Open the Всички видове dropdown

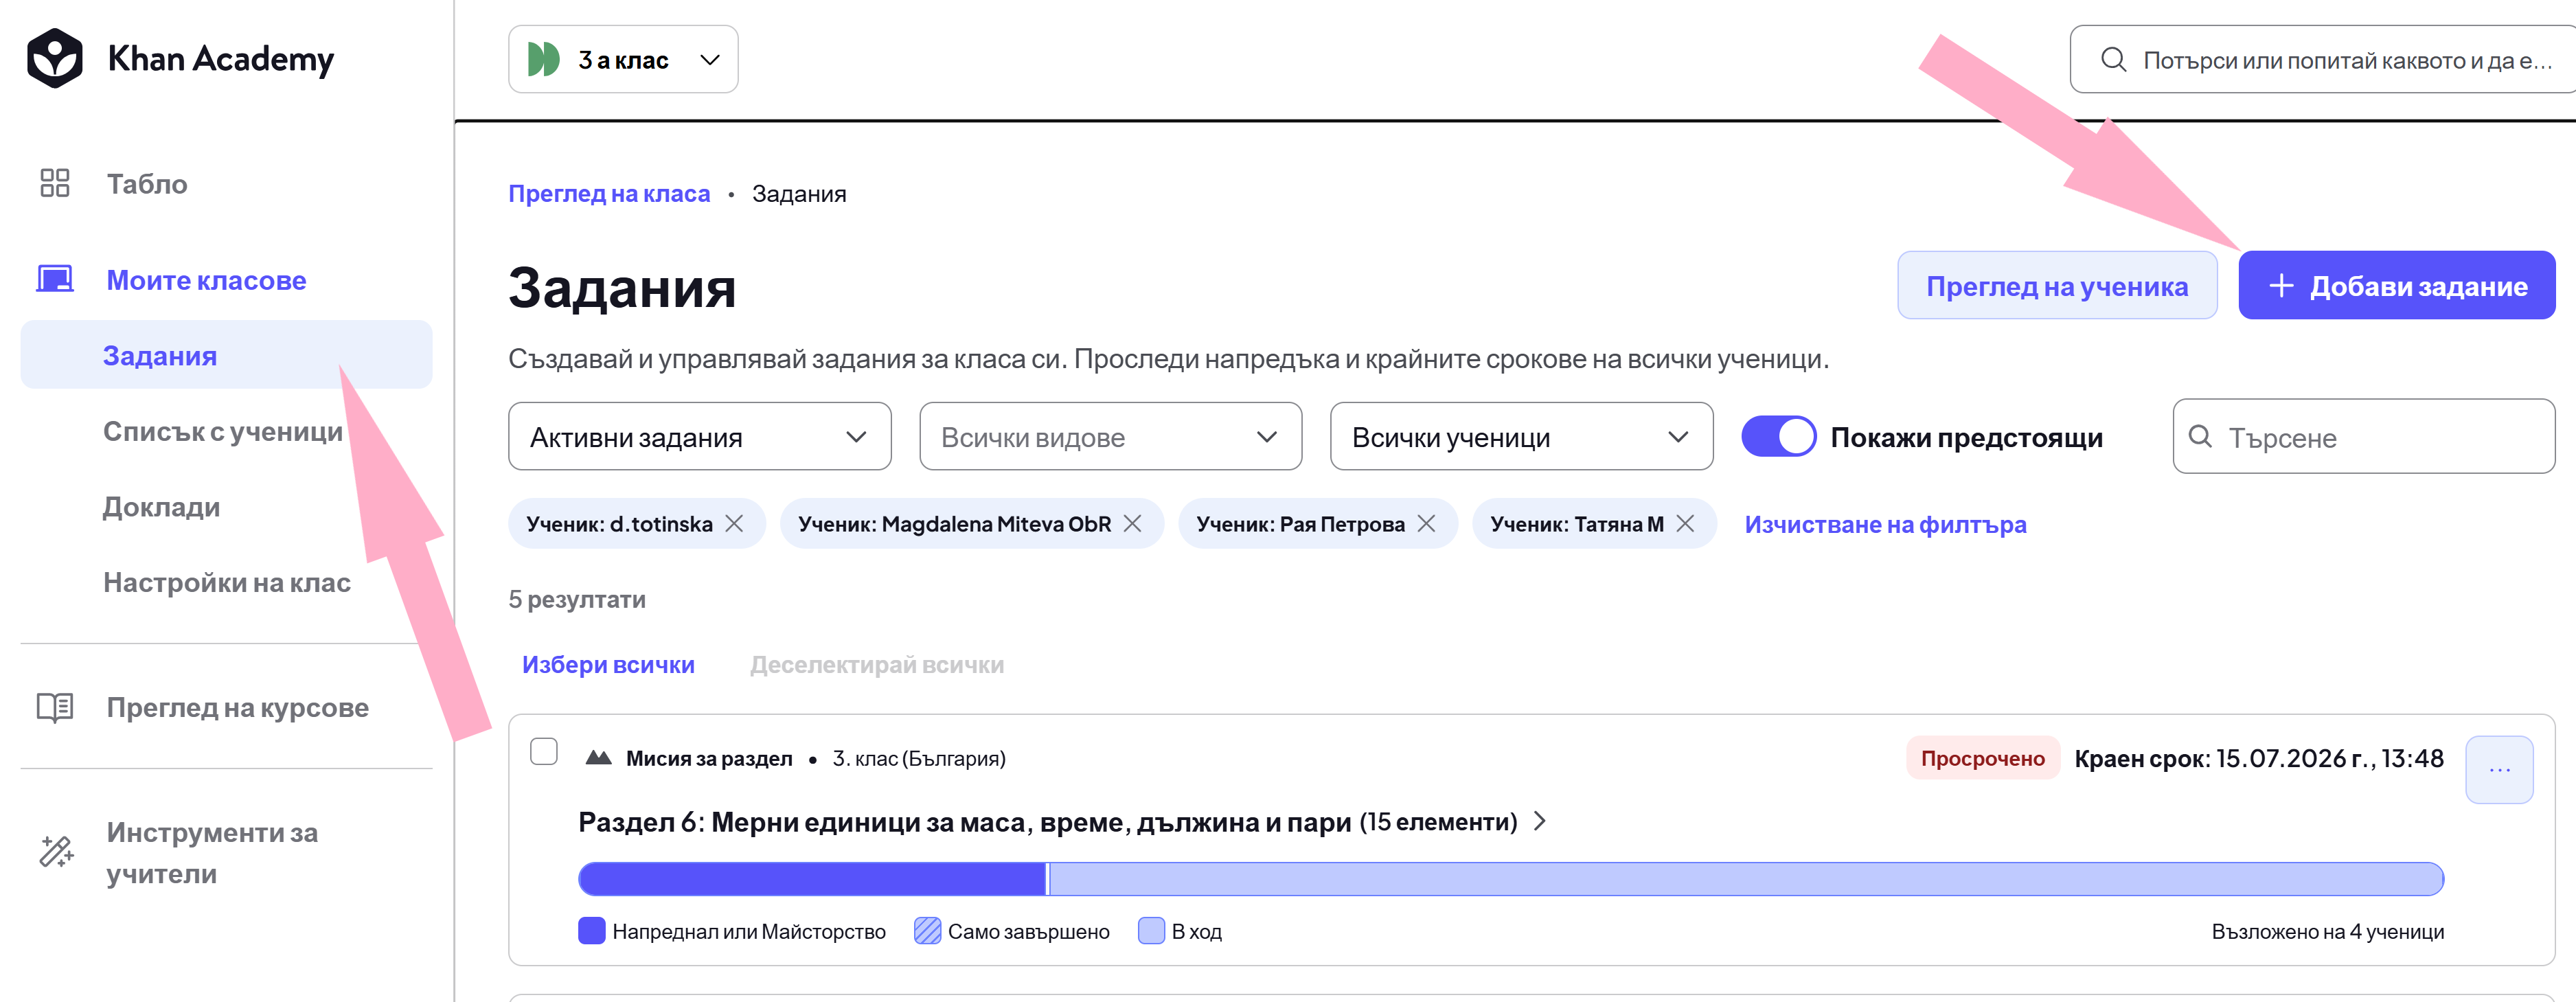[1111, 437]
